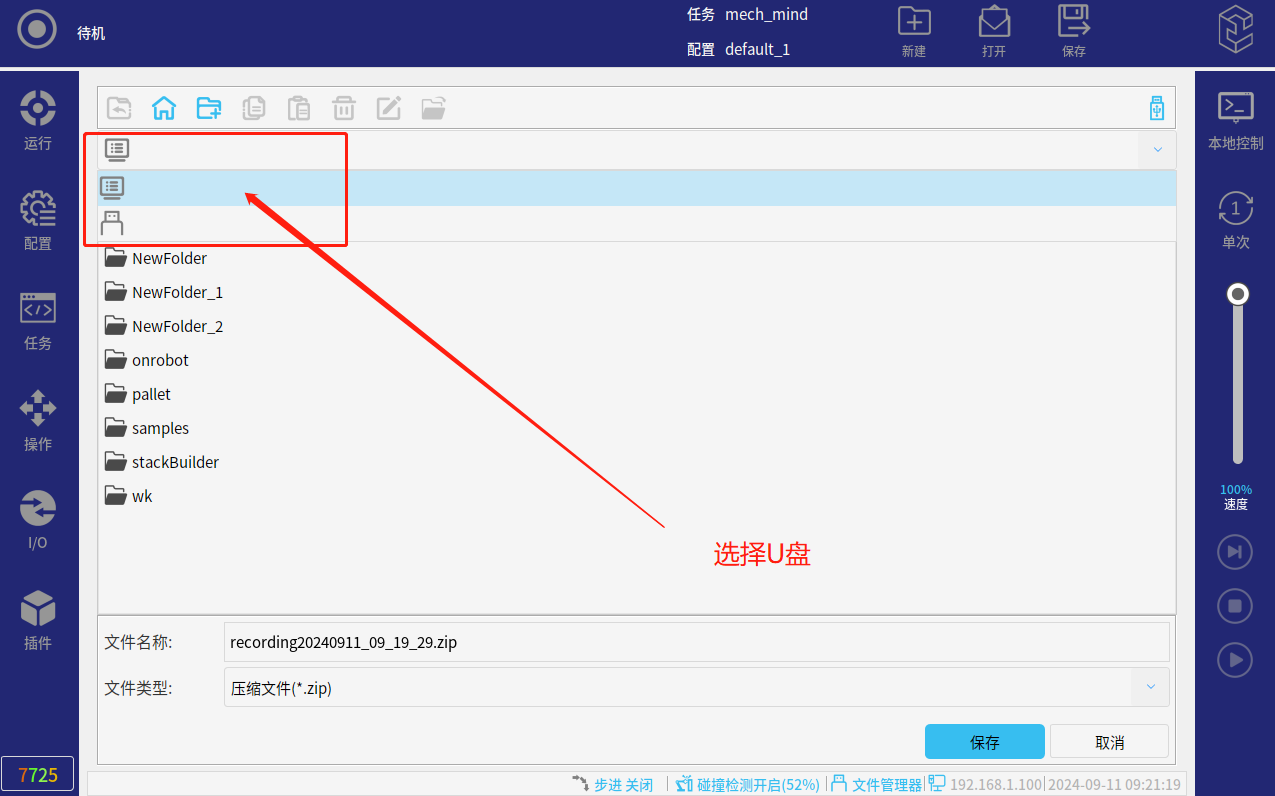Screen dimensions: 1275x796
Task: Click the home directory icon
Action: [164, 108]
